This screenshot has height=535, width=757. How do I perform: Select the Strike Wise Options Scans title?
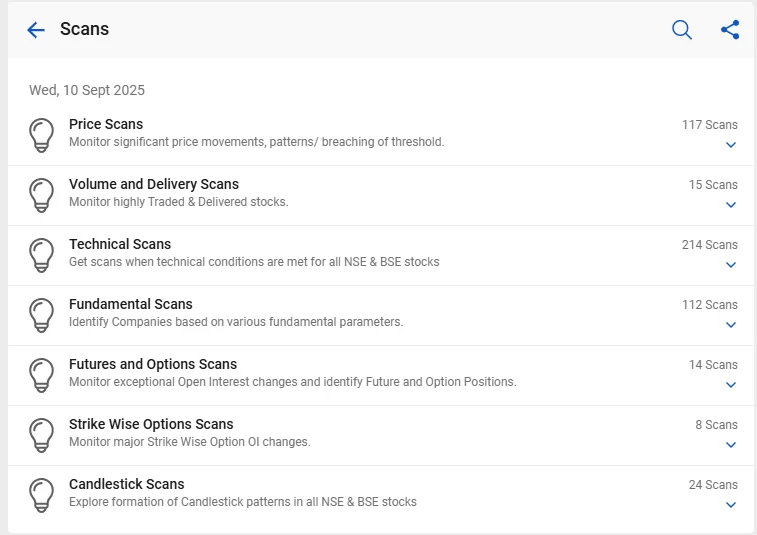[x=151, y=424]
